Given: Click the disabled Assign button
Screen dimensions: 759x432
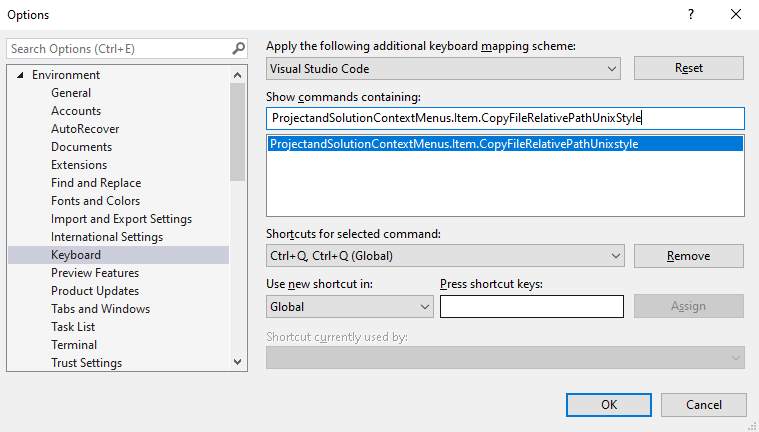Looking at the screenshot, I should pyautogui.click(x=689, y=306).
